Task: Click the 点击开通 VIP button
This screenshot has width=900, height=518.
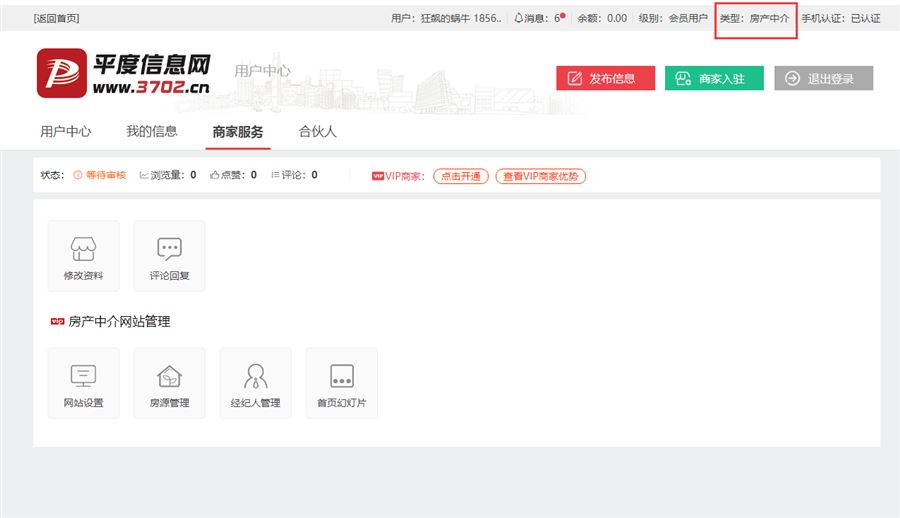Action: tap(460, 176)
